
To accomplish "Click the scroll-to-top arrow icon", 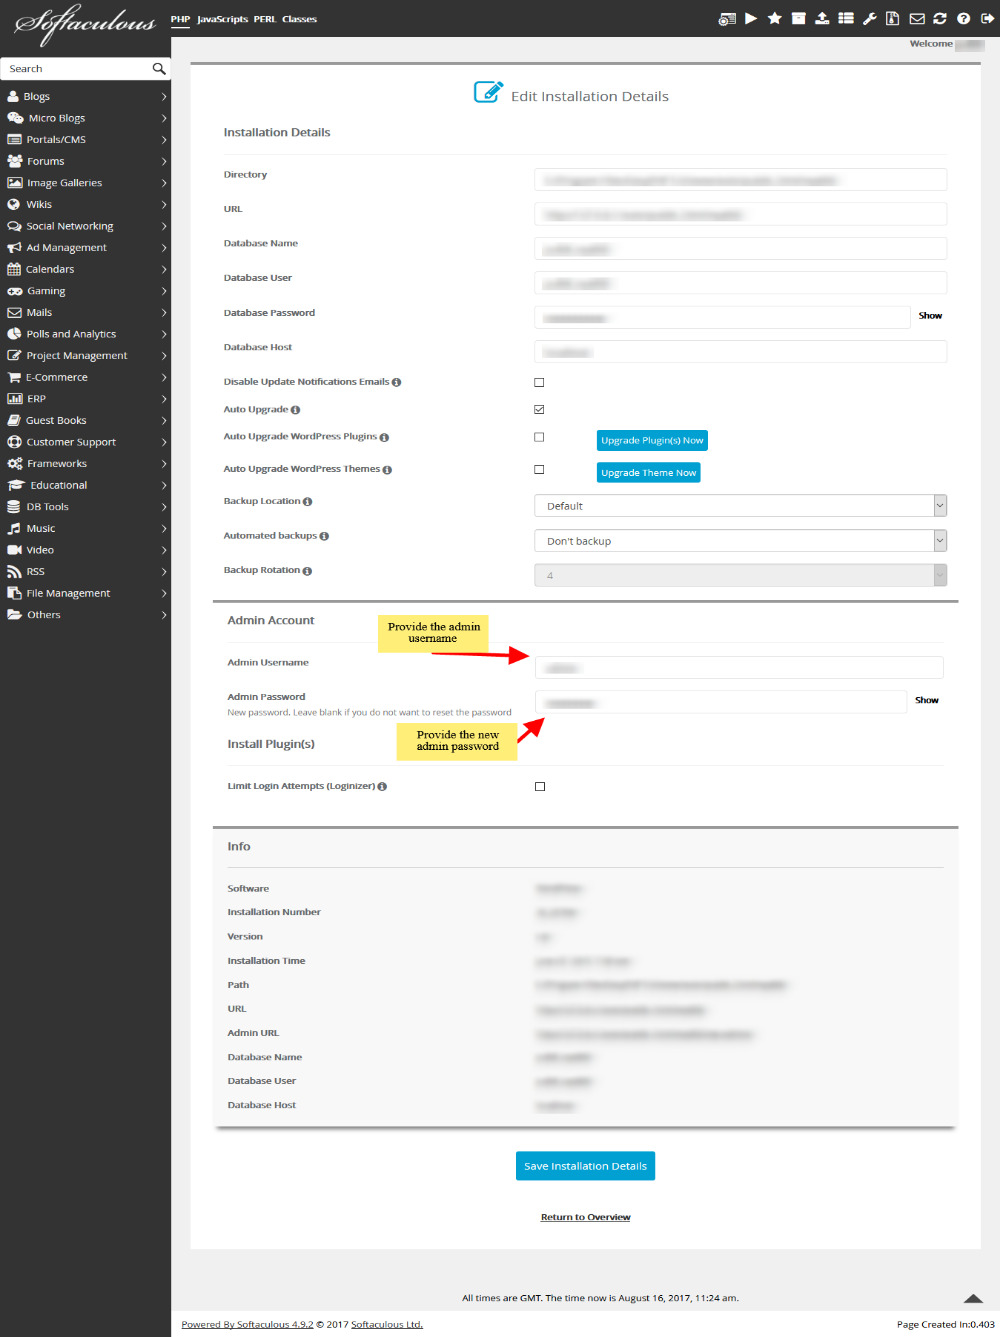I will point(973,1298).
